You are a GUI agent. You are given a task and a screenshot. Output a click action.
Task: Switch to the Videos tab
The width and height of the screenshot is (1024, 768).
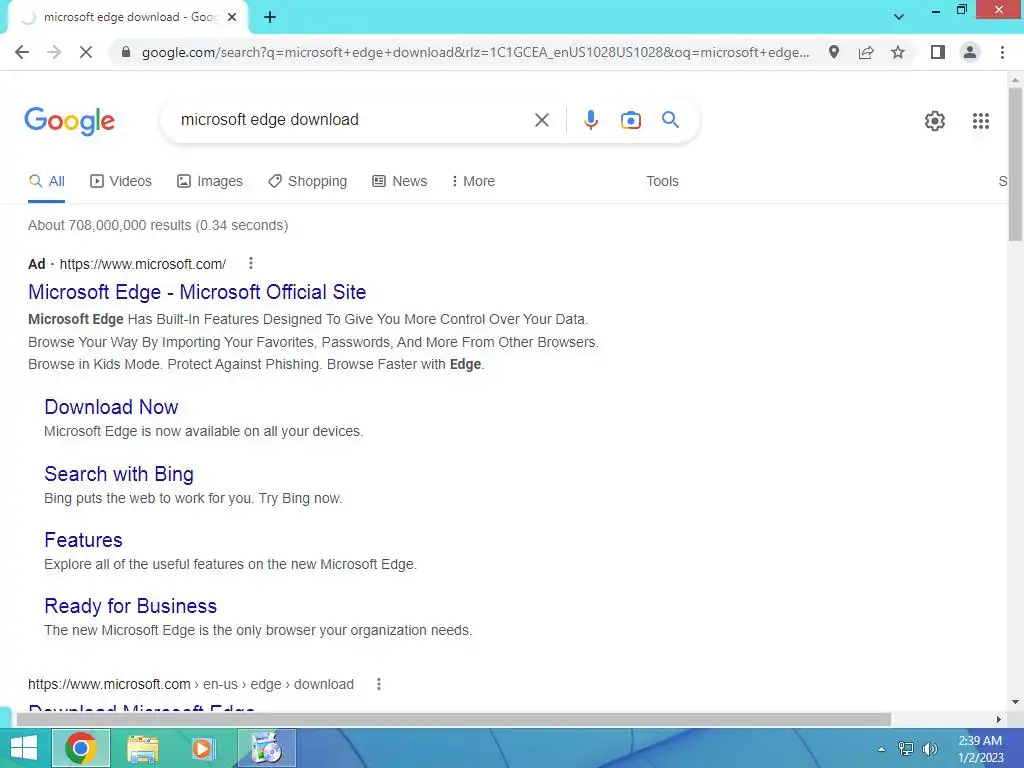pyautogui.click(x=121, y=182)
